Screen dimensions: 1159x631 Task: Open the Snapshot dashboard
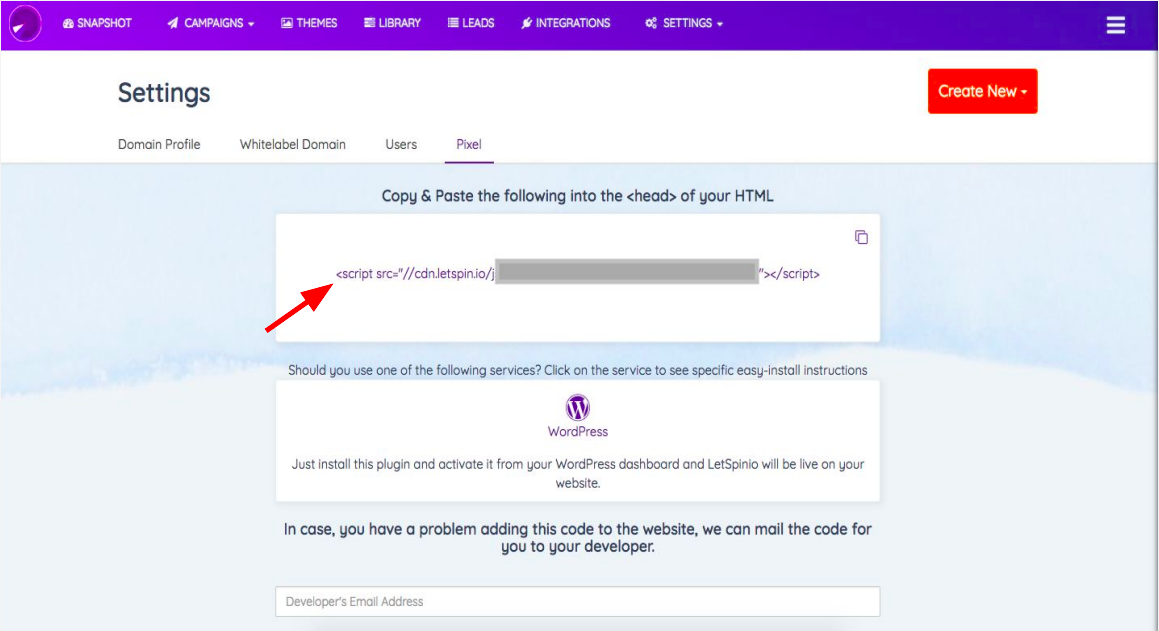tap(97, 23)
